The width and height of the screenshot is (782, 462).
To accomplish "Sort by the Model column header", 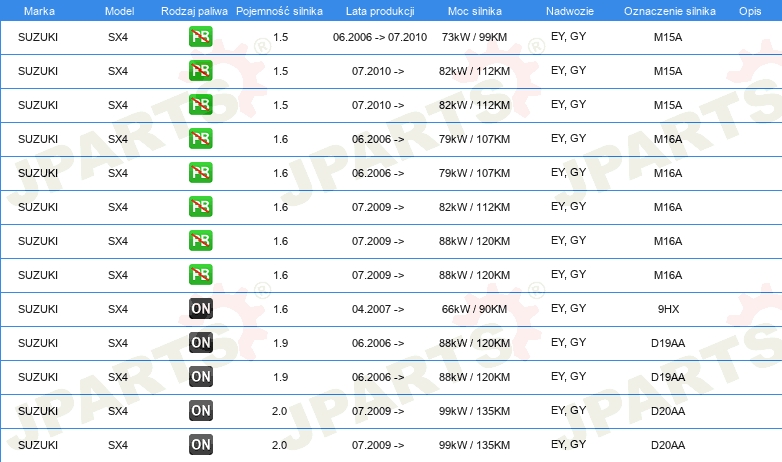I will [x=119, y=11].
